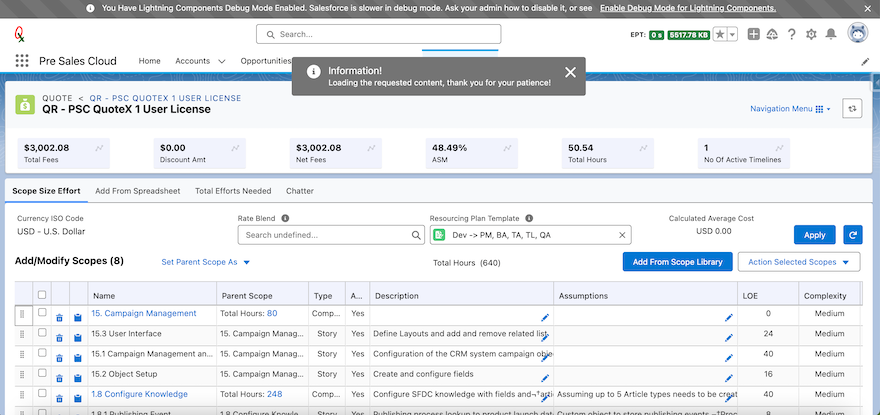
Task: Click the Net Fees $3,002.08 tile
Action: point(336,153)
